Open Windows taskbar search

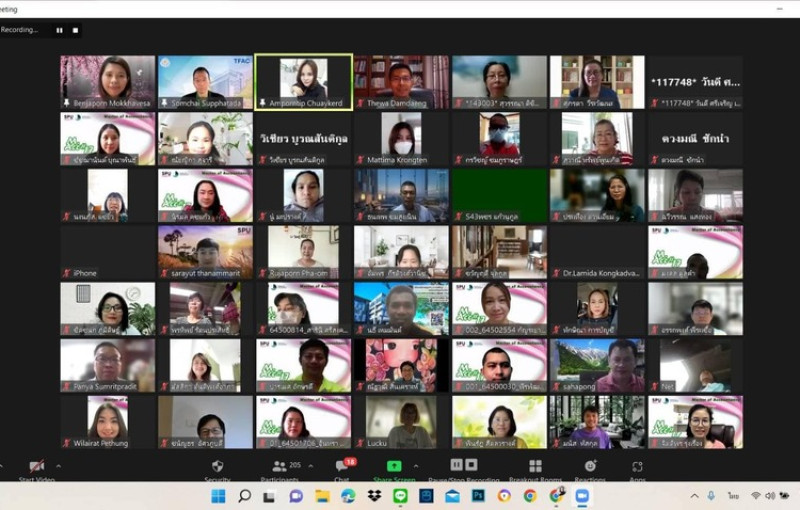click(244, 495)
